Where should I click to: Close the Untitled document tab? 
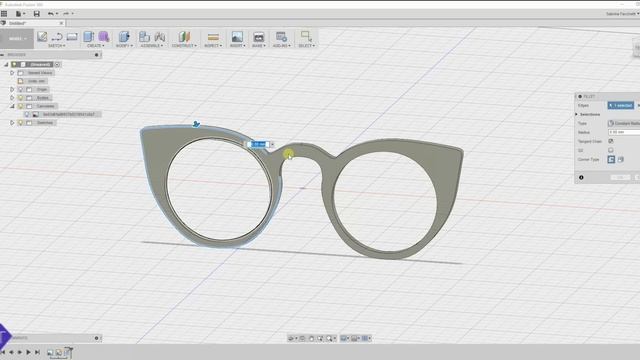[62, 23]
